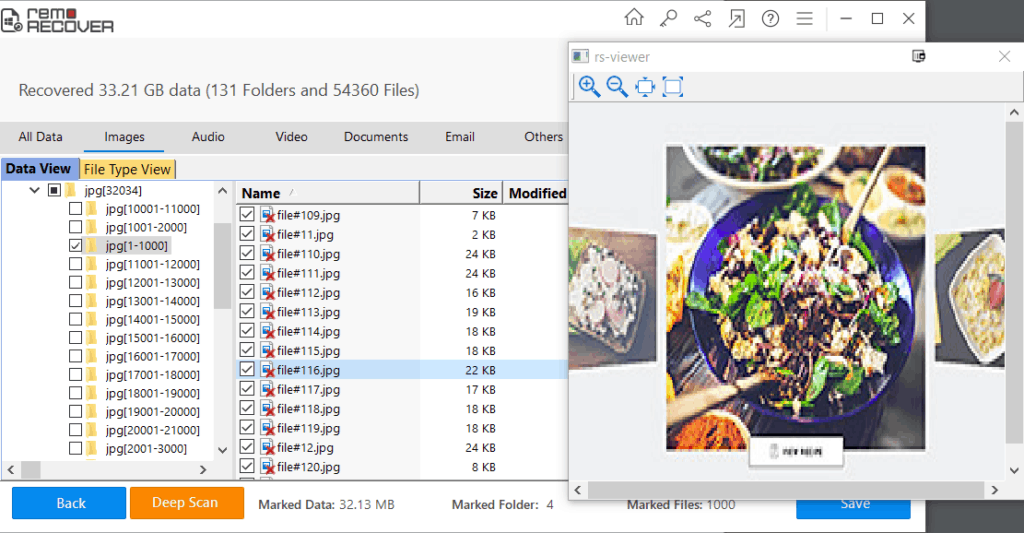Click the Deep Scan button
1024x533 pixels.
click(186, 503)
